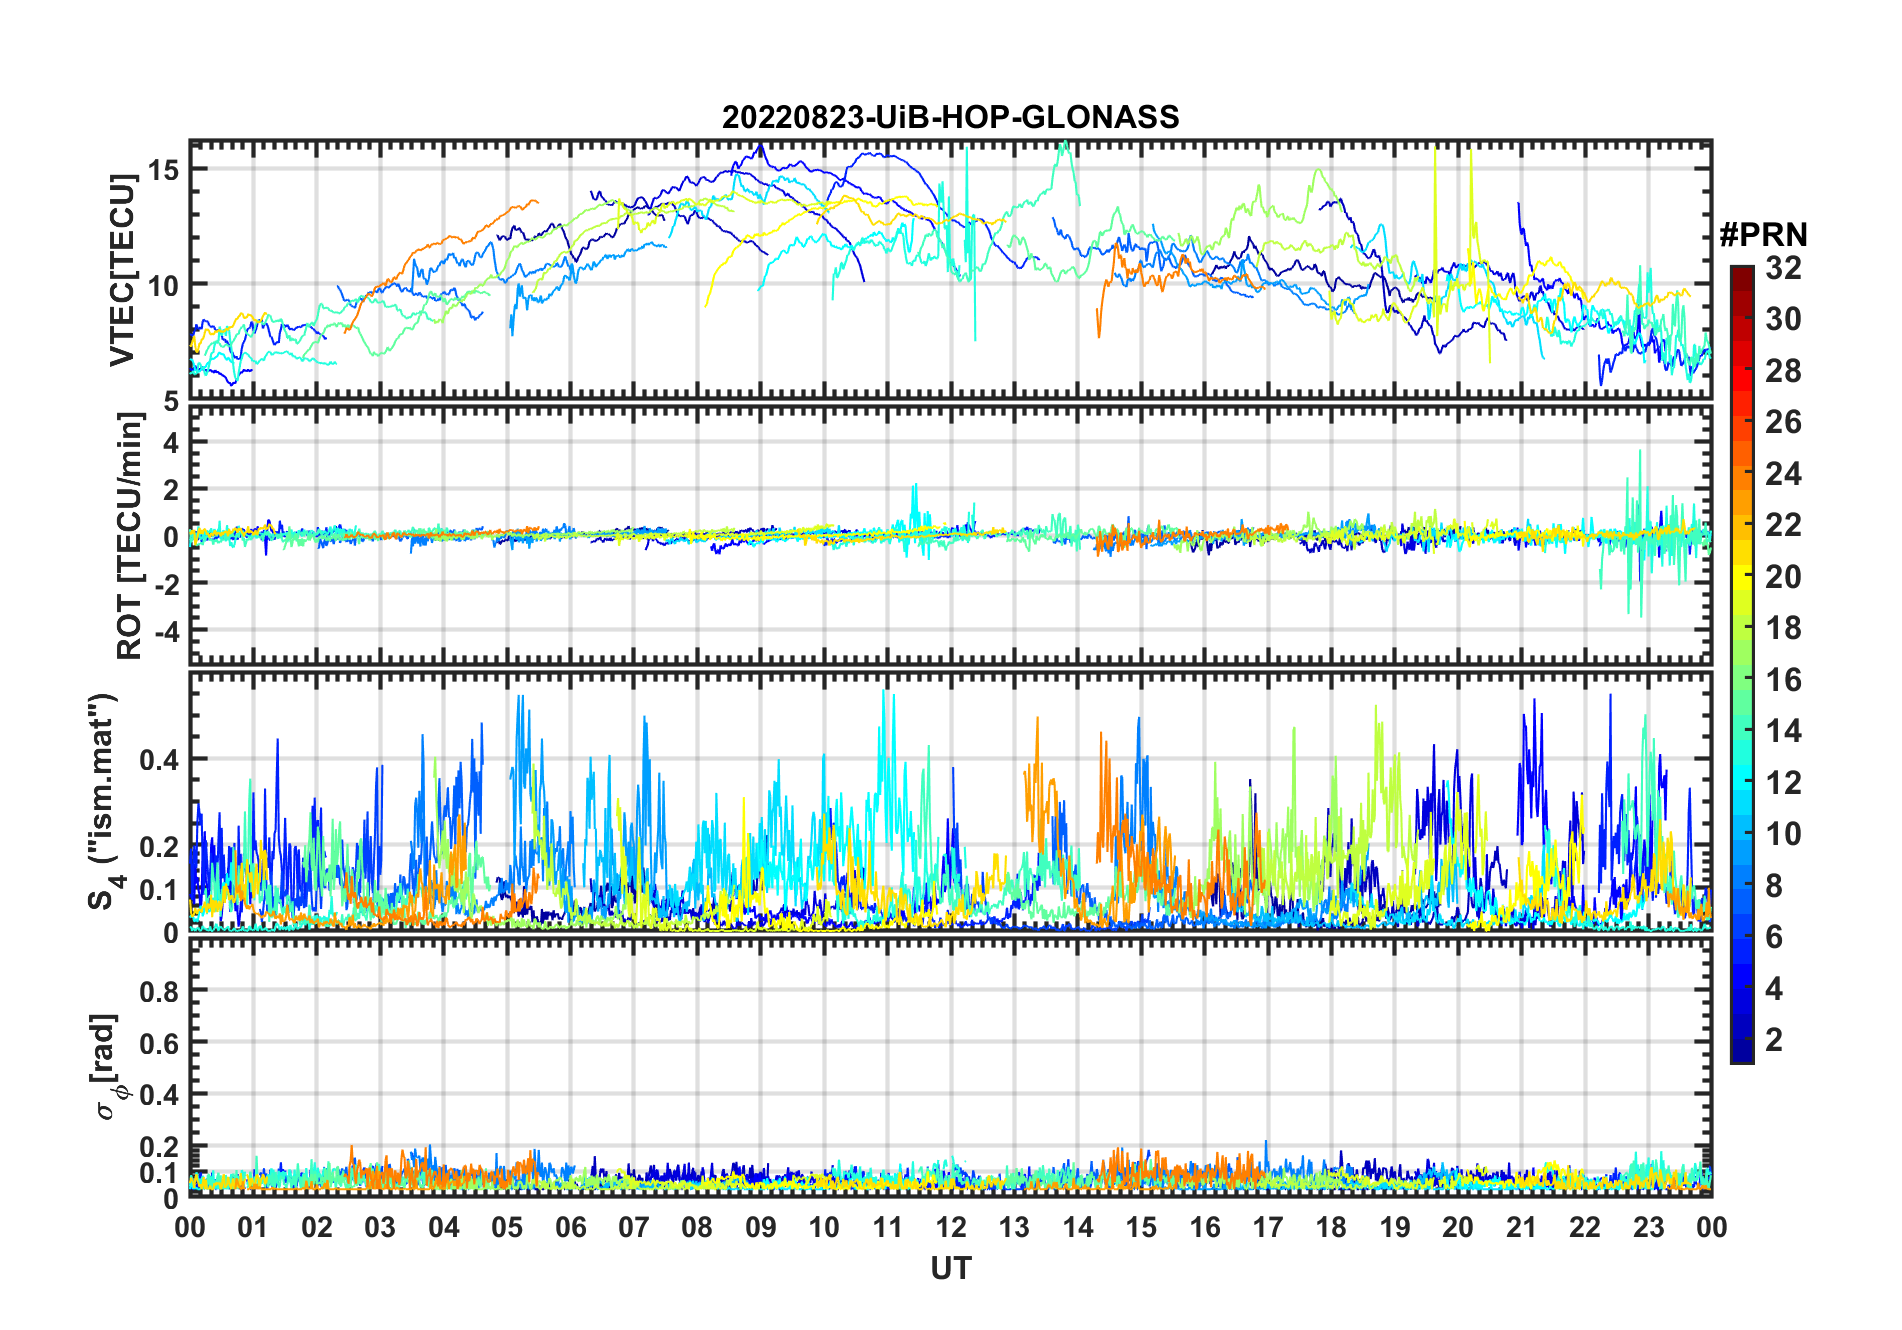
Task: Click the PRN colorbar tick label 18
Action: 1783,628
